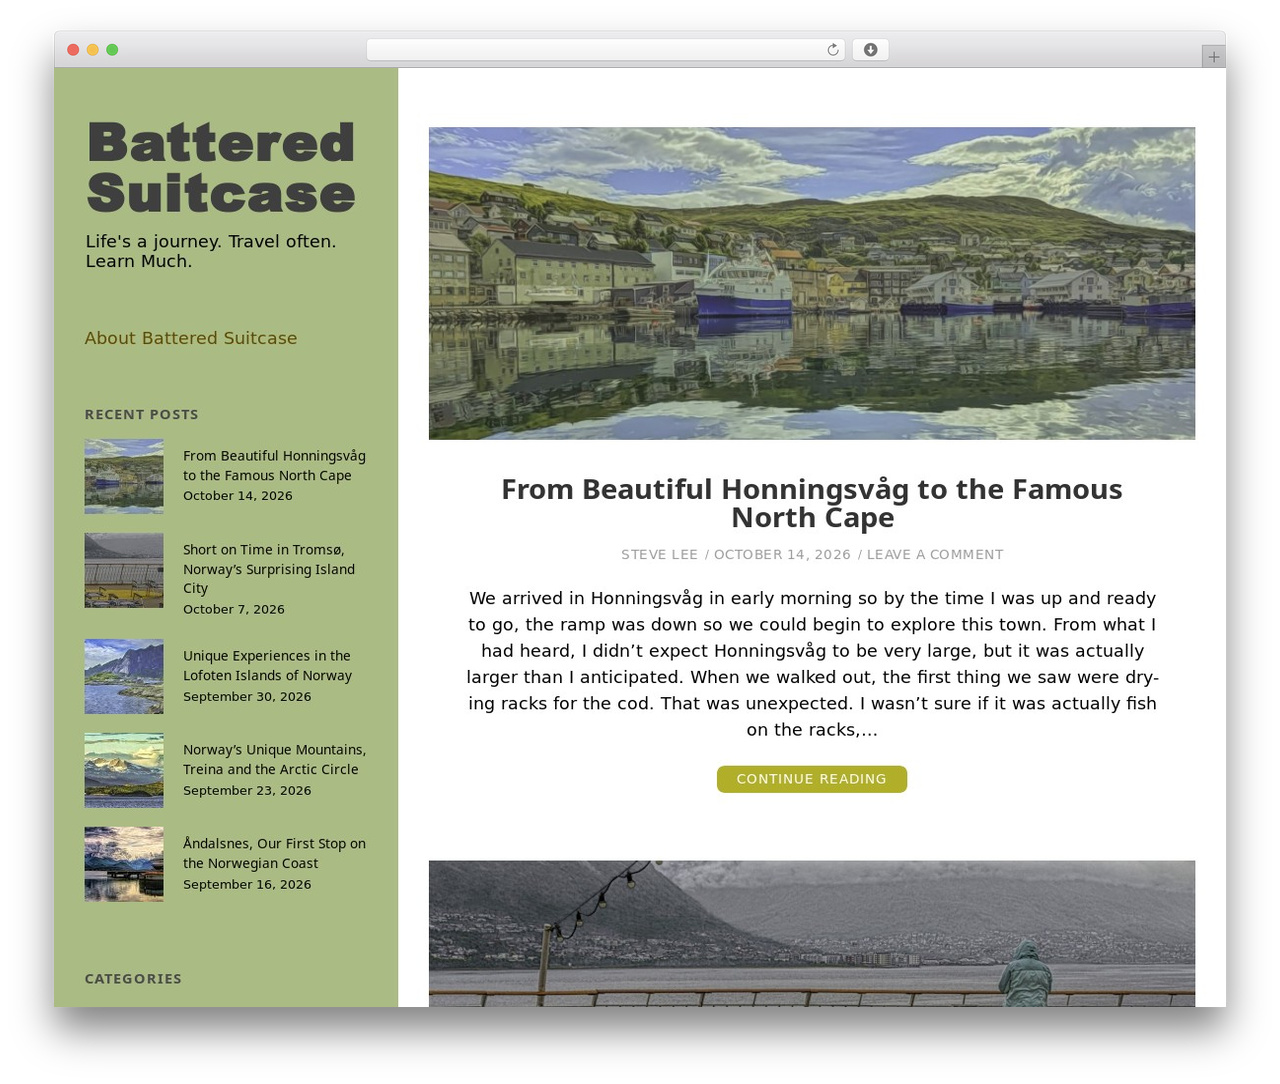
Task: Open Norway's Unique Mountains, Treina post
Action: 274,760
